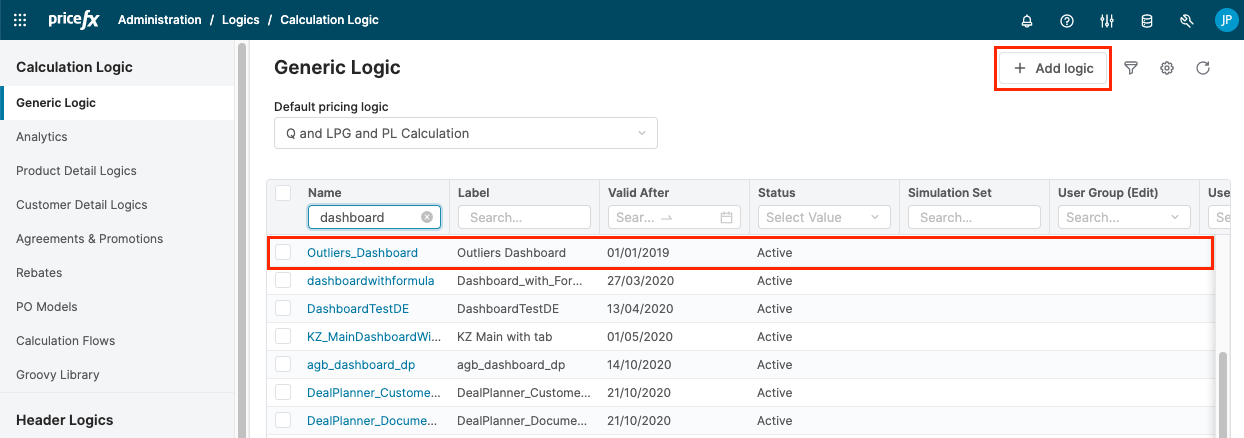Screen dimensions: 1244x438
Task: Refresh the Generic Logic table
Action: click(1203, 68)
